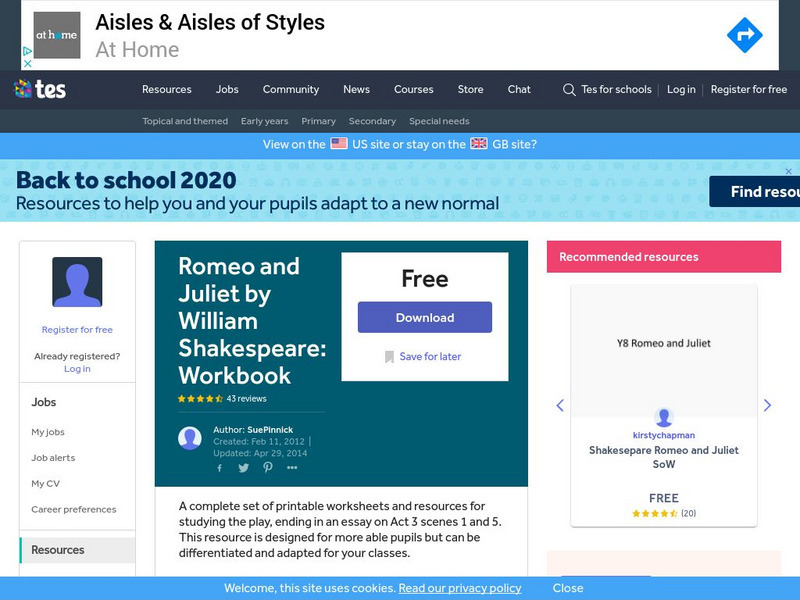Screen dimensions: 800x600
Task: Click Save for later
Action: (x=430, y=356)
